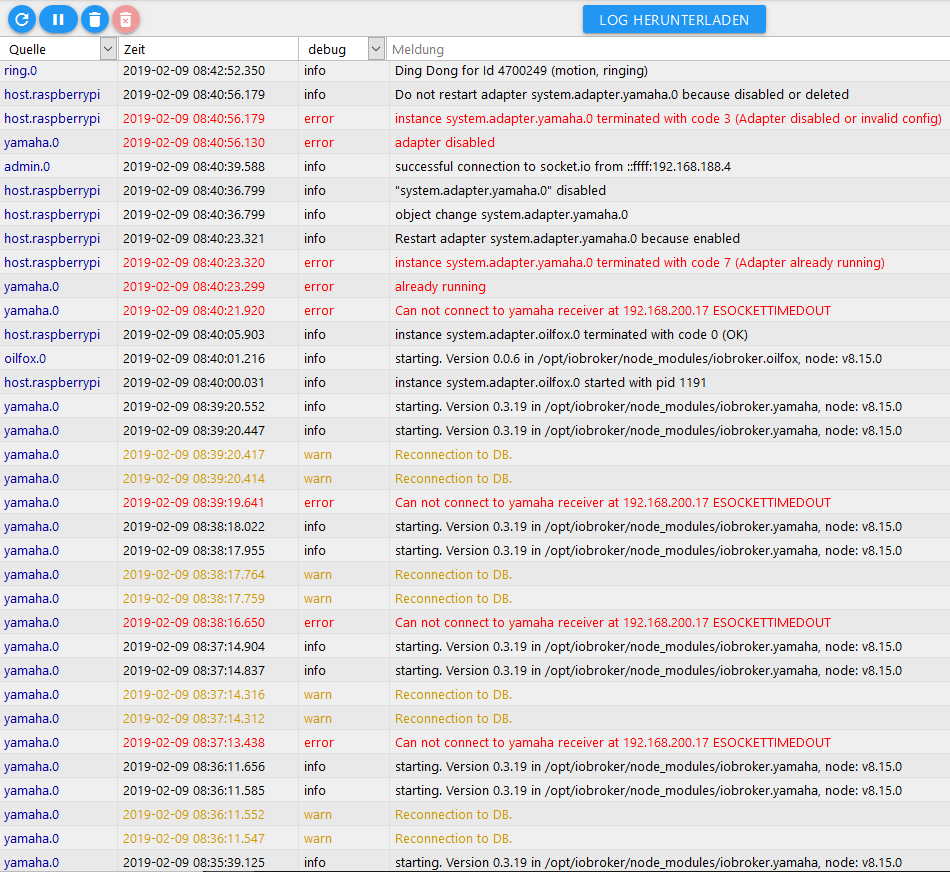Click the Meldung filter input field
The height and width of the screenshot is (872, 950).
tap(668, 49)
